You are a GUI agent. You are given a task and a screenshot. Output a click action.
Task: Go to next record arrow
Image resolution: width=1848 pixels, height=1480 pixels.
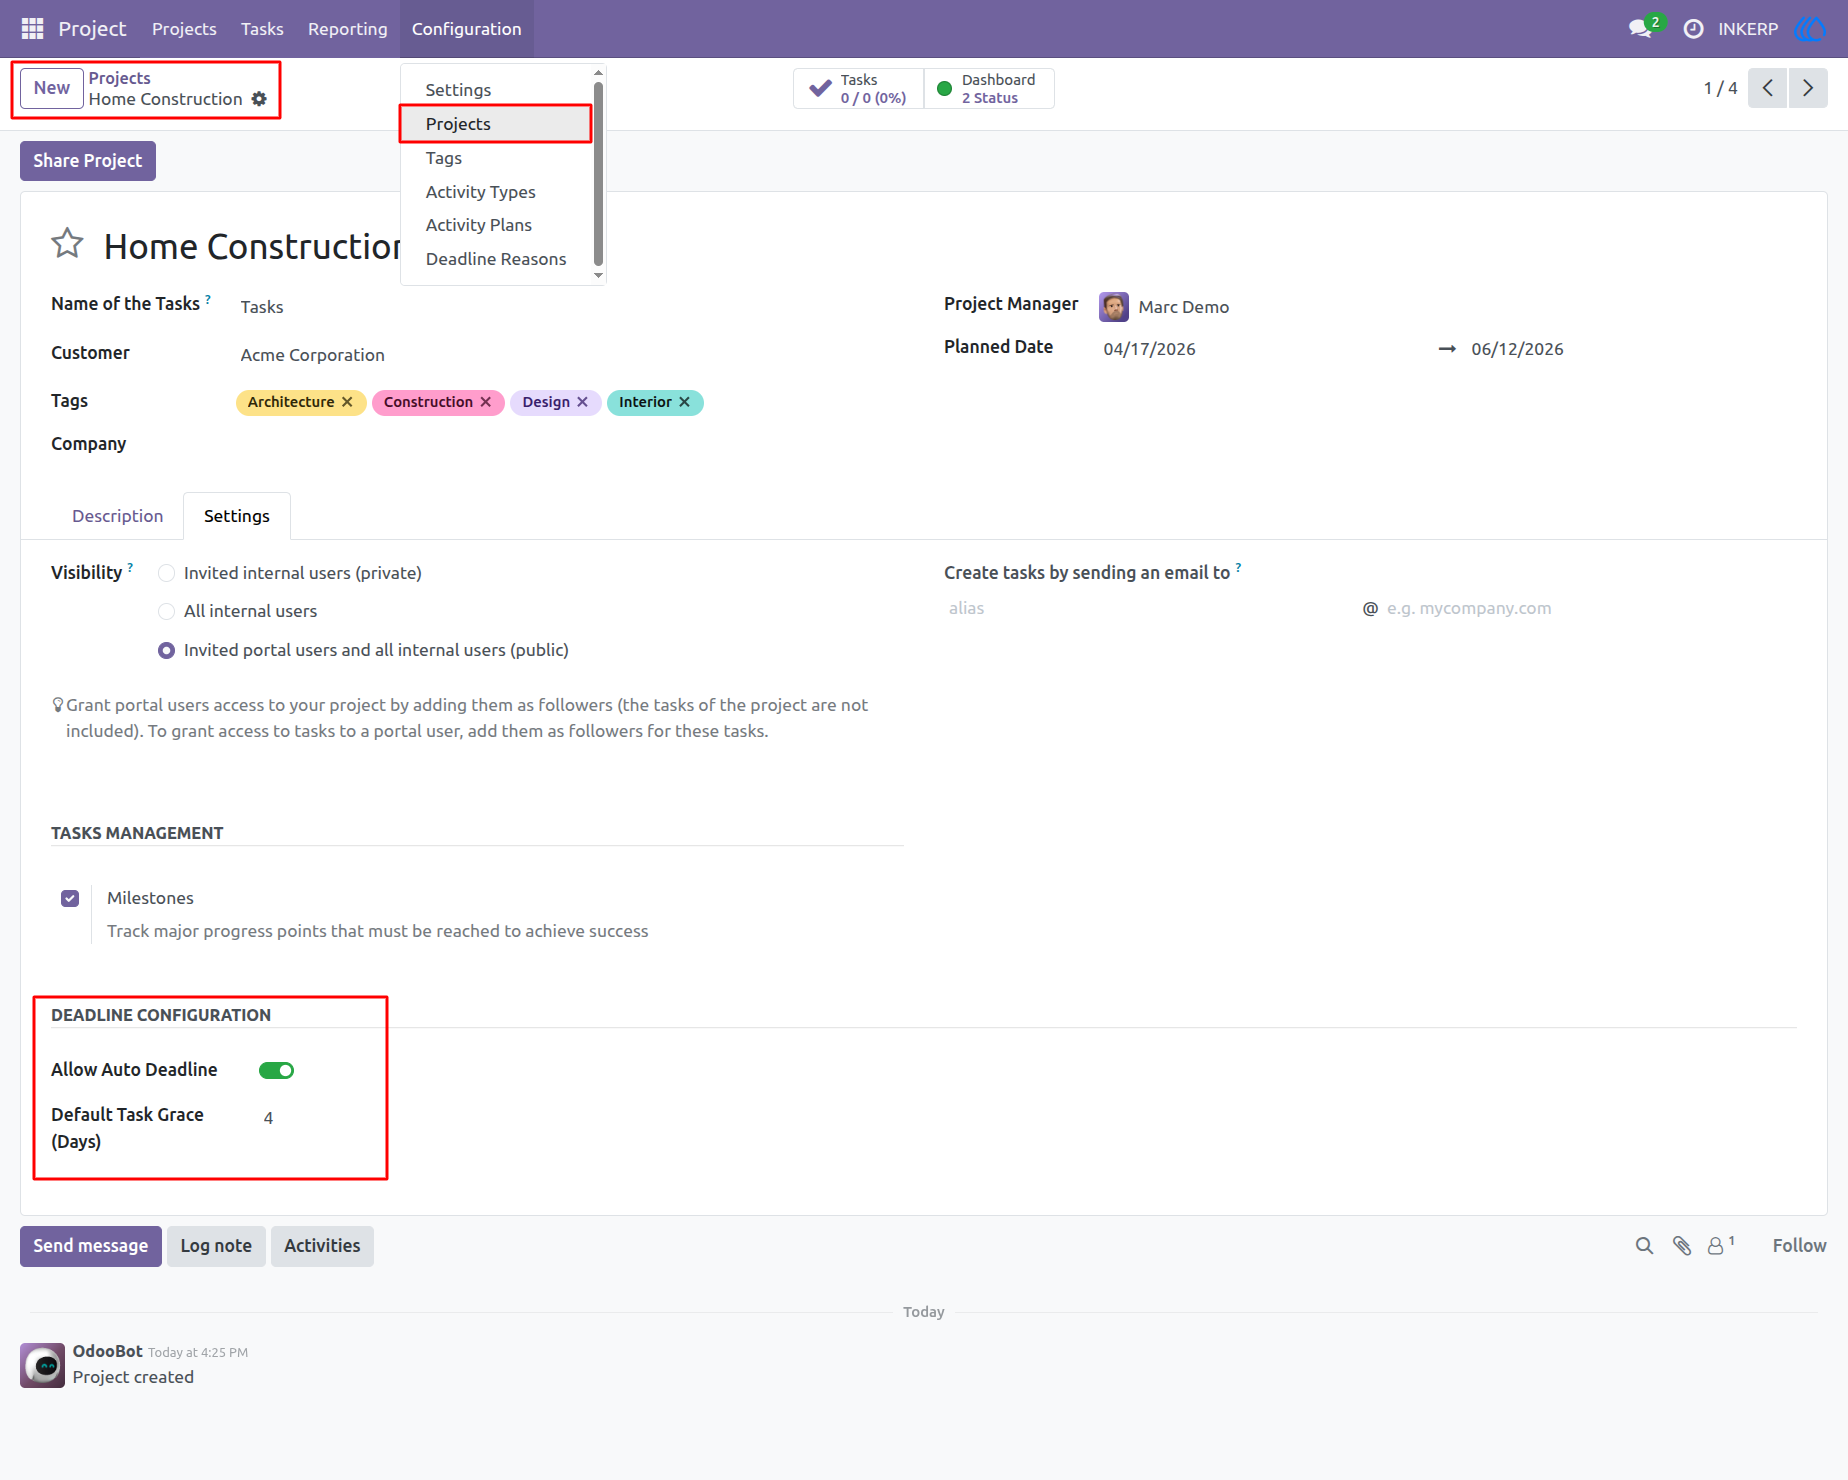pos(1808,88)
